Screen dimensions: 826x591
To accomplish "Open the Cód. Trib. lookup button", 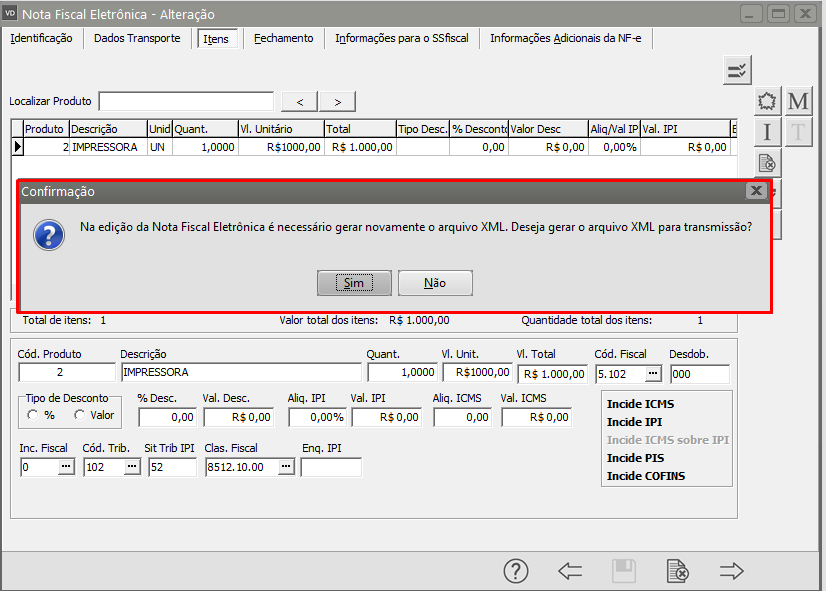I will (131, 467).
